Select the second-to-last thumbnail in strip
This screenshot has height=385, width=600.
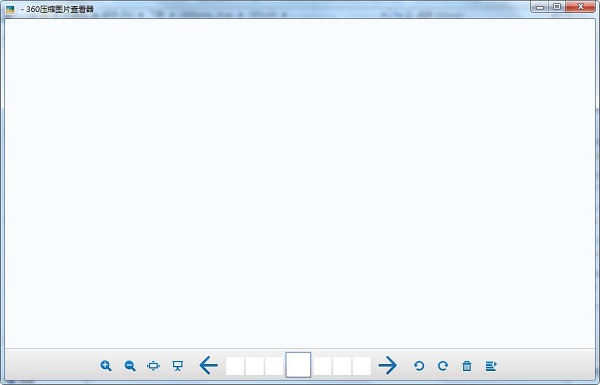click(342, 366)
